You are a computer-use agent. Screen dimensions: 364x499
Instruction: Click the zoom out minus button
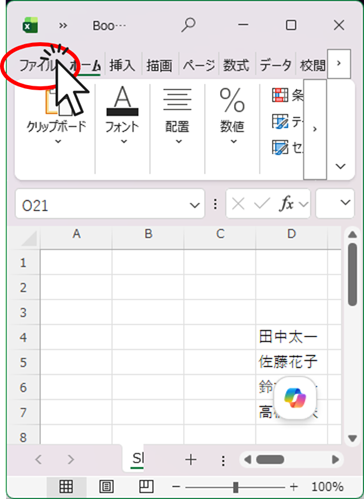tap(176, 487)
